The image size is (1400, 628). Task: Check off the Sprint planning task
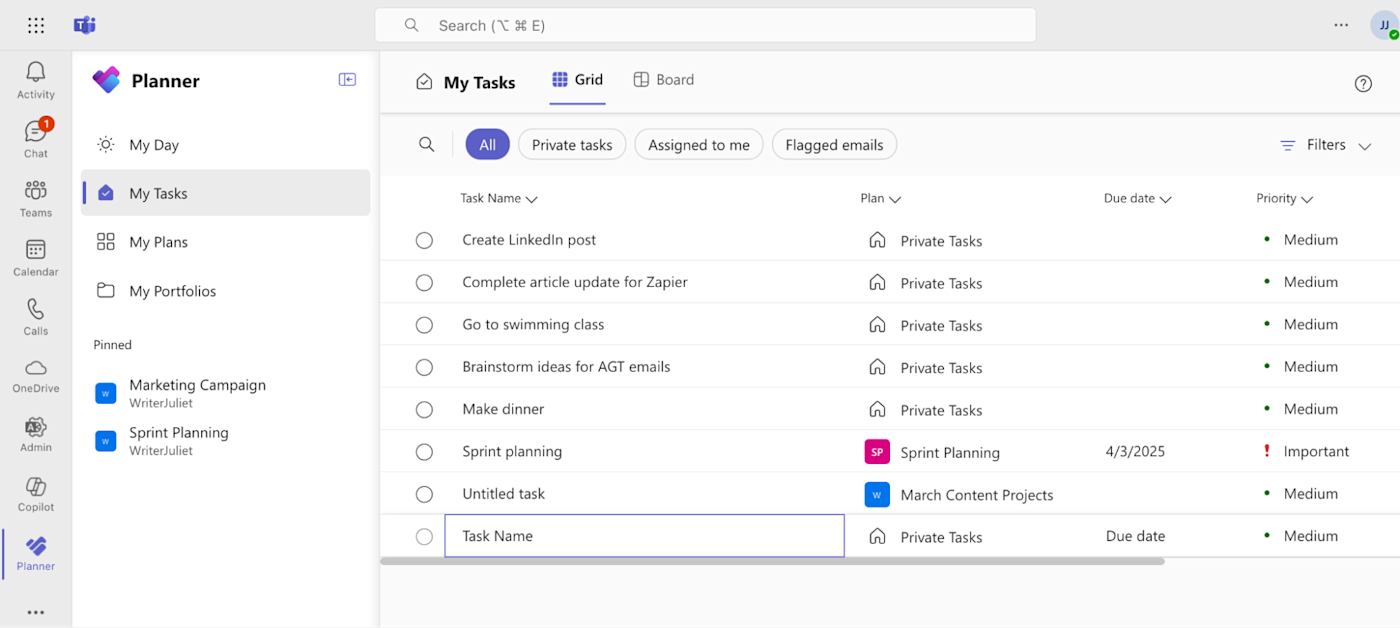pyautogui.click(x=424, y=452)
